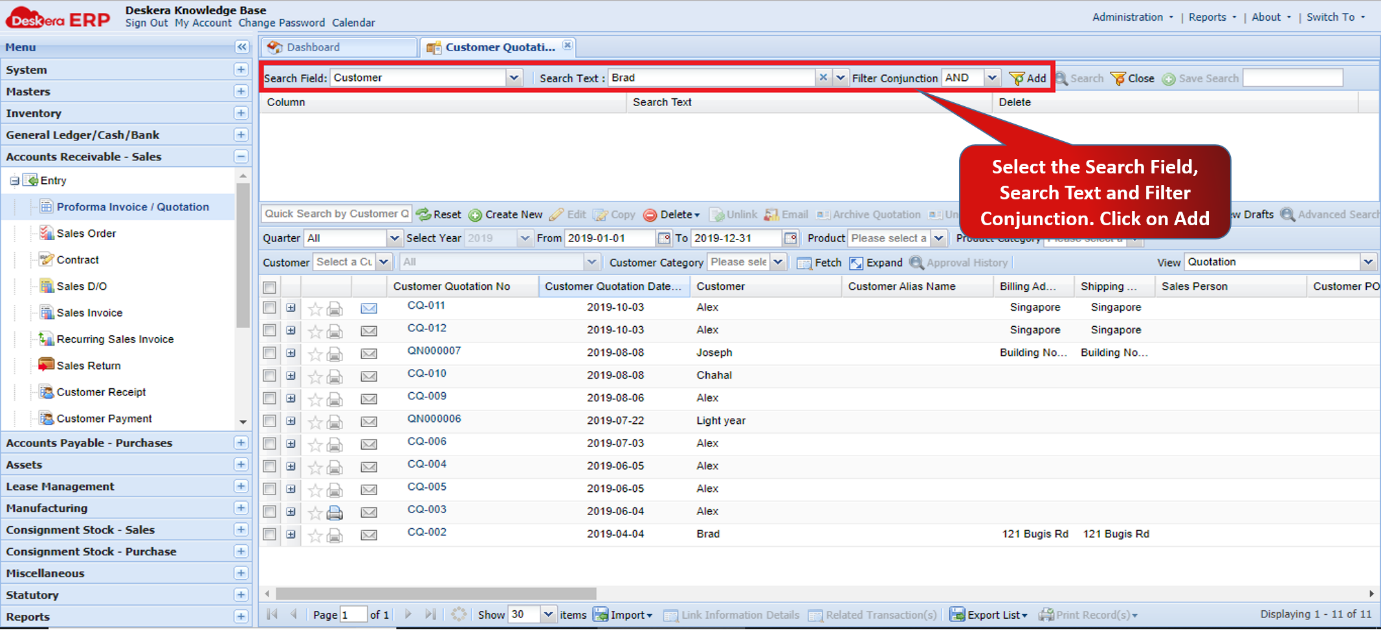Check the CQ-010 row checkbox
This screenshot has width=1381, height=631.
click(x=269, y=376)
